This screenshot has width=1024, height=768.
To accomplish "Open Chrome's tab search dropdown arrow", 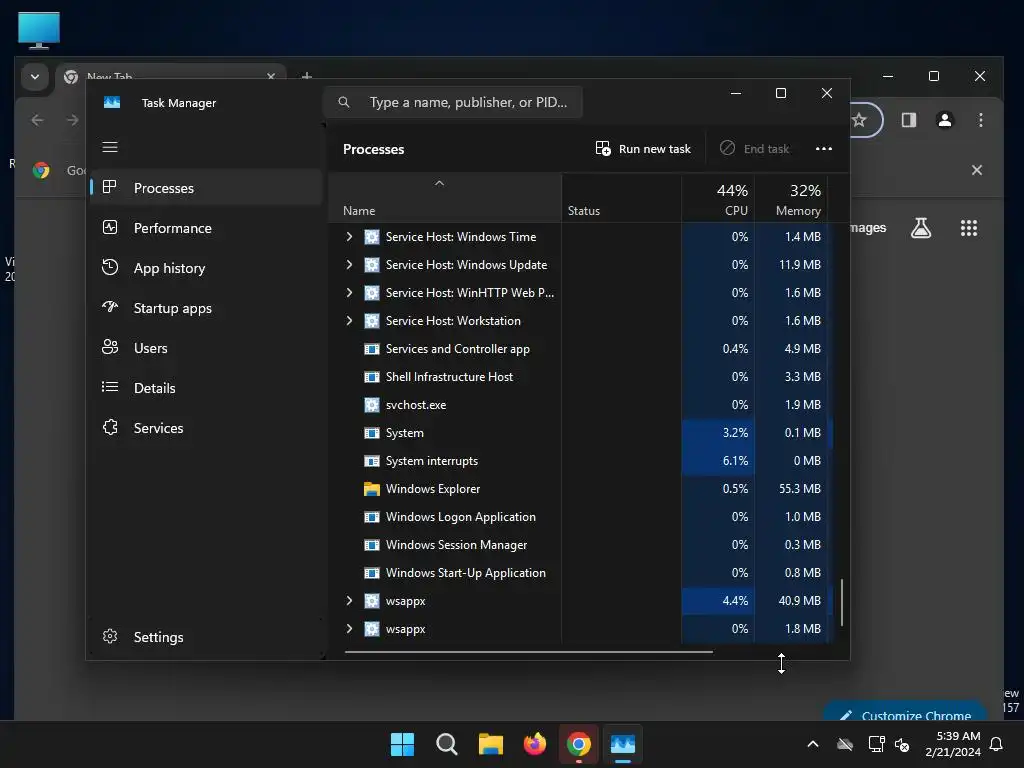I will [35, 77].
